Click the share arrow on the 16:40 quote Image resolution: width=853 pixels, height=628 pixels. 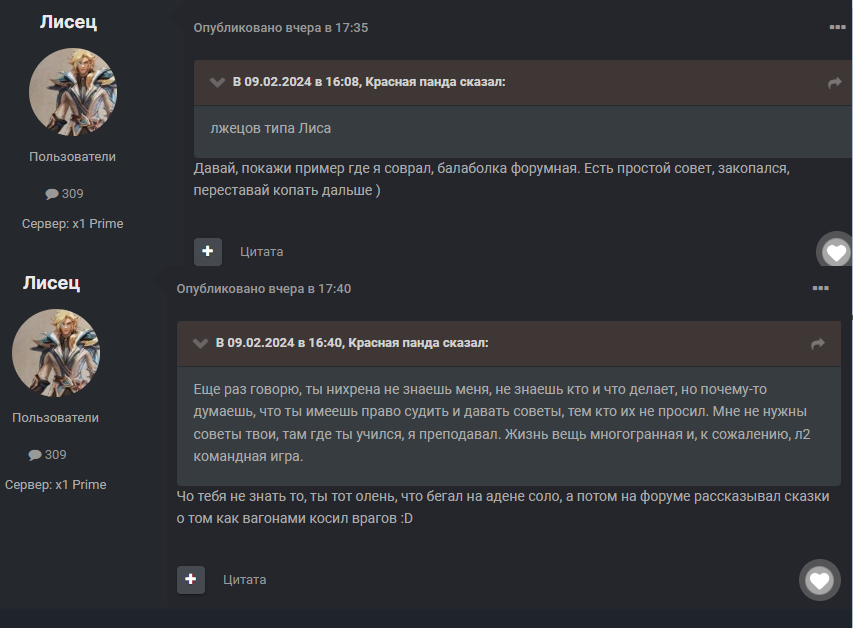coord(818,344)
